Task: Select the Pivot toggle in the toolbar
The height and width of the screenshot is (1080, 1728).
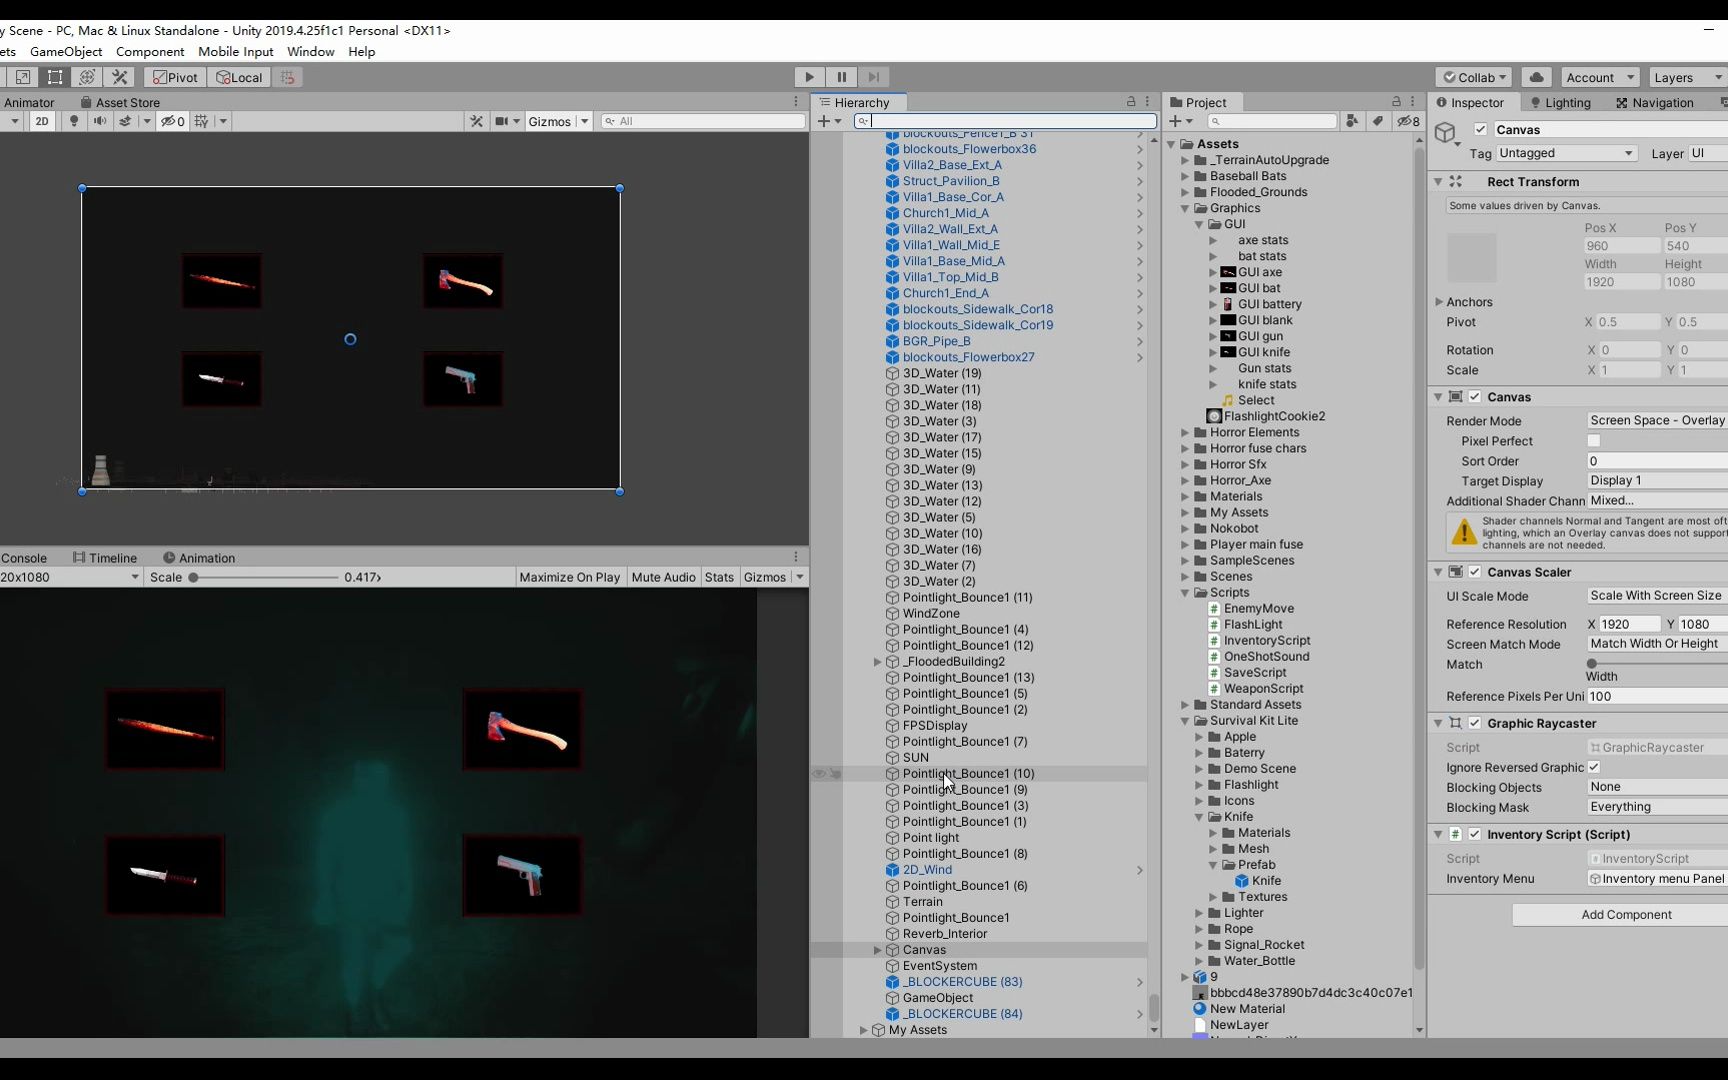Action: pos(174,77)
